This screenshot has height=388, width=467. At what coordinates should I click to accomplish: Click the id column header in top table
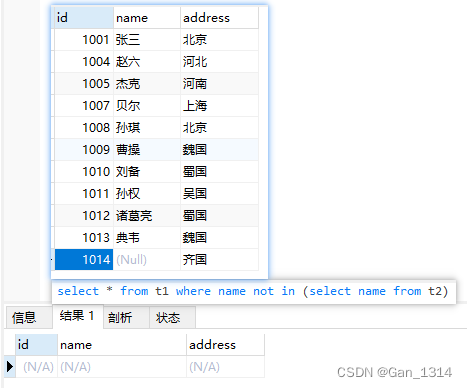click(x=84, y=18)
